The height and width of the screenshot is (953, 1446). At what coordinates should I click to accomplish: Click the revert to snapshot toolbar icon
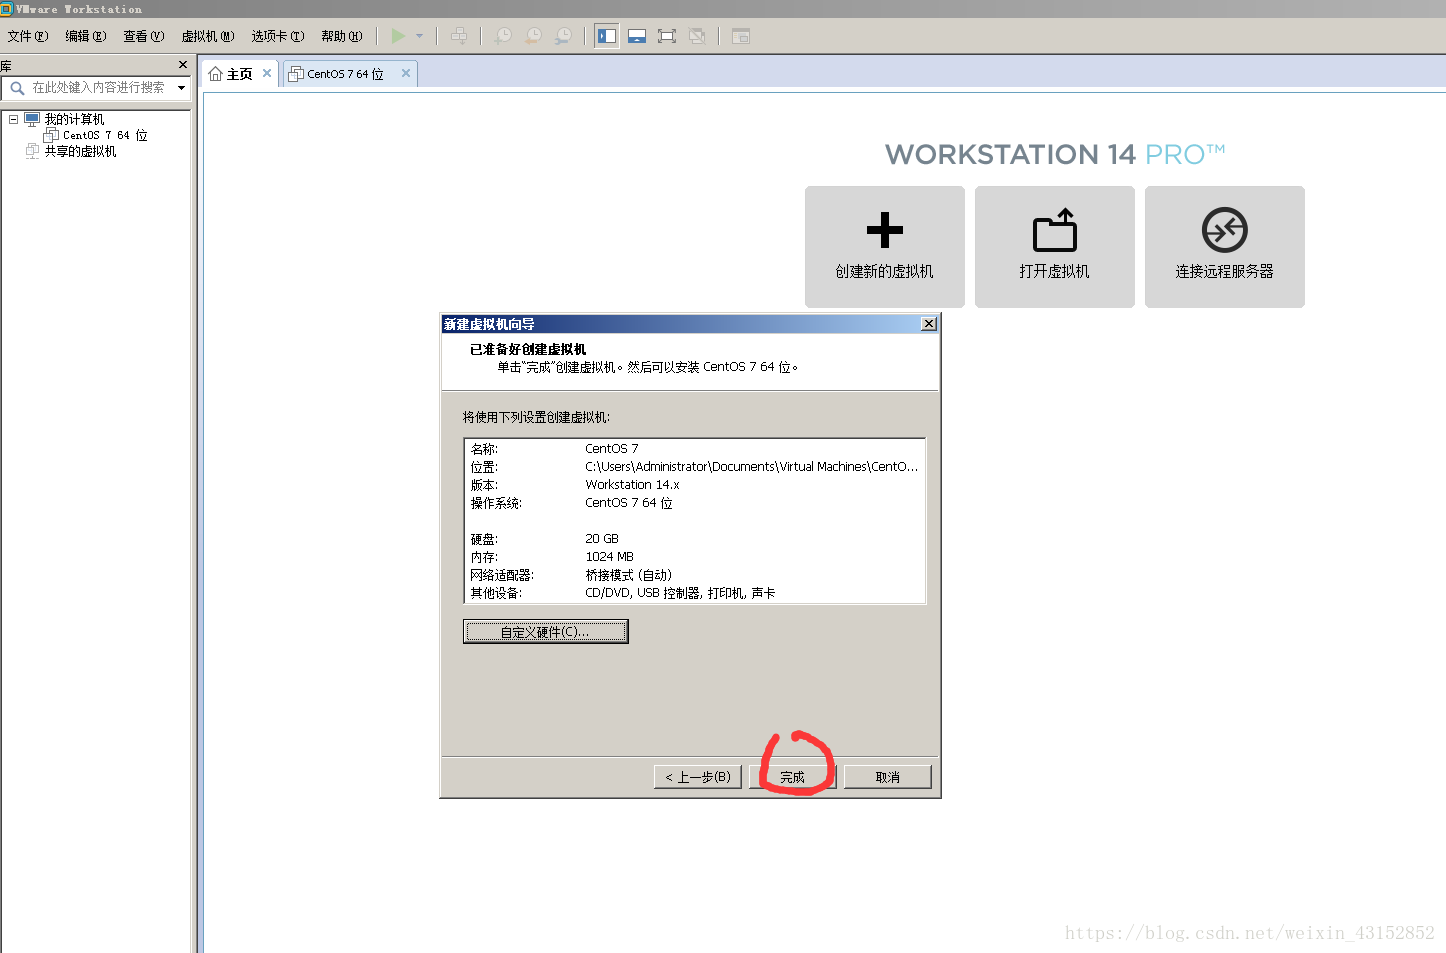[534, 36]
